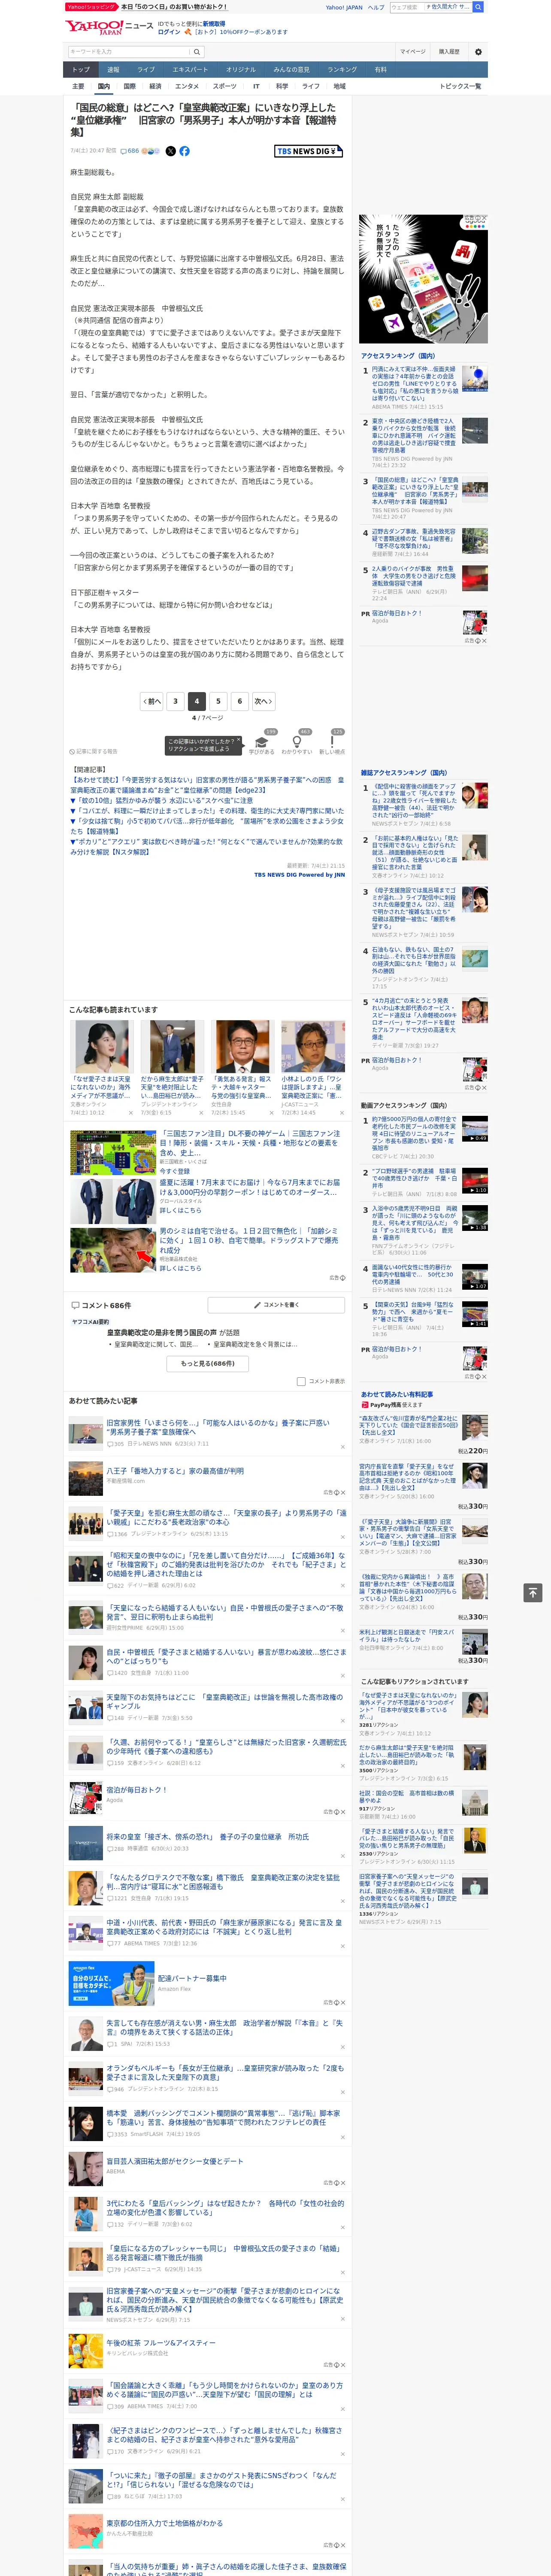
Task: Open the オリジナル navigation tab
Action: 241,70
